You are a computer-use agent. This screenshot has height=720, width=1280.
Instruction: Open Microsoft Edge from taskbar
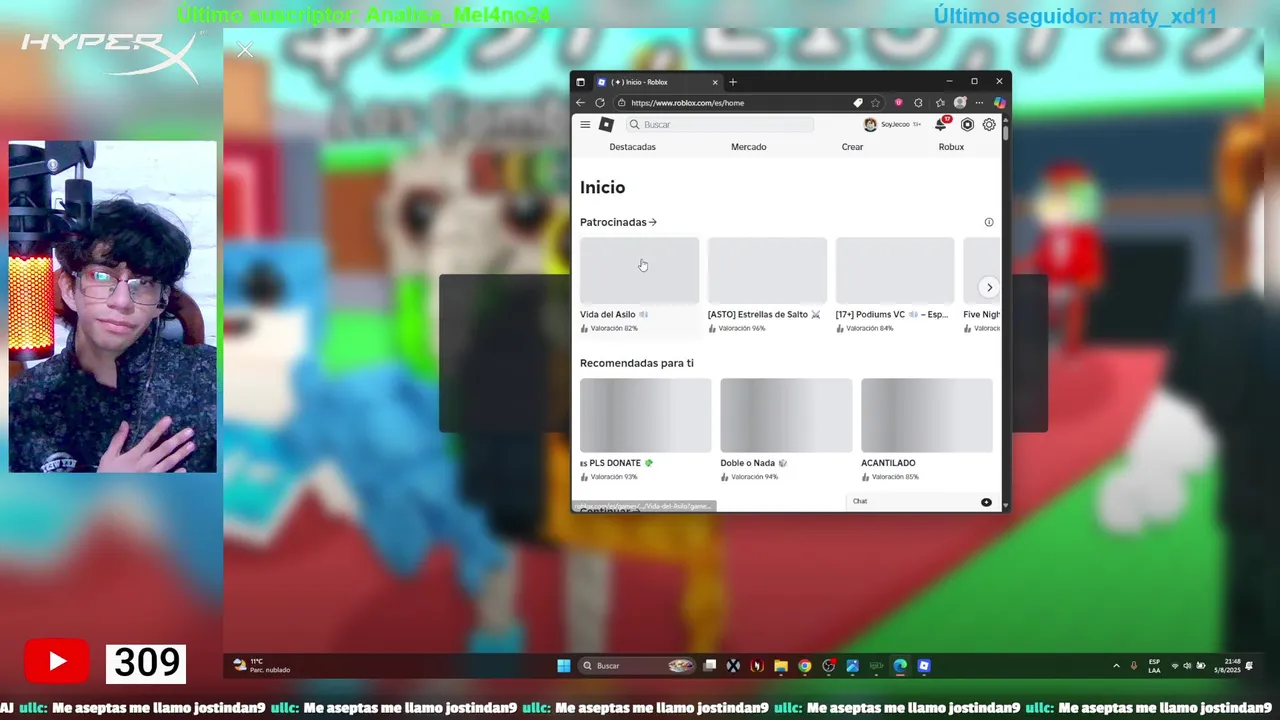point(900,666)
